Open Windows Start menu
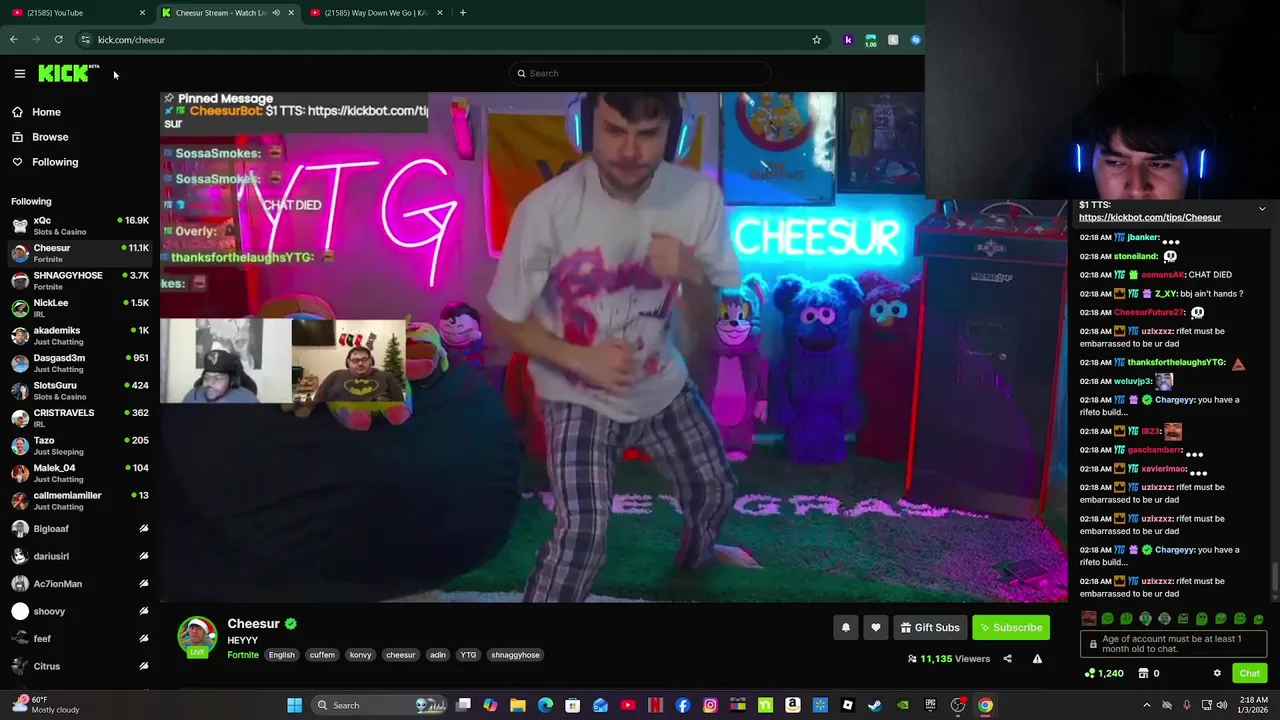The height and width of the screenshot is (720, 1280). pos(294,705)
